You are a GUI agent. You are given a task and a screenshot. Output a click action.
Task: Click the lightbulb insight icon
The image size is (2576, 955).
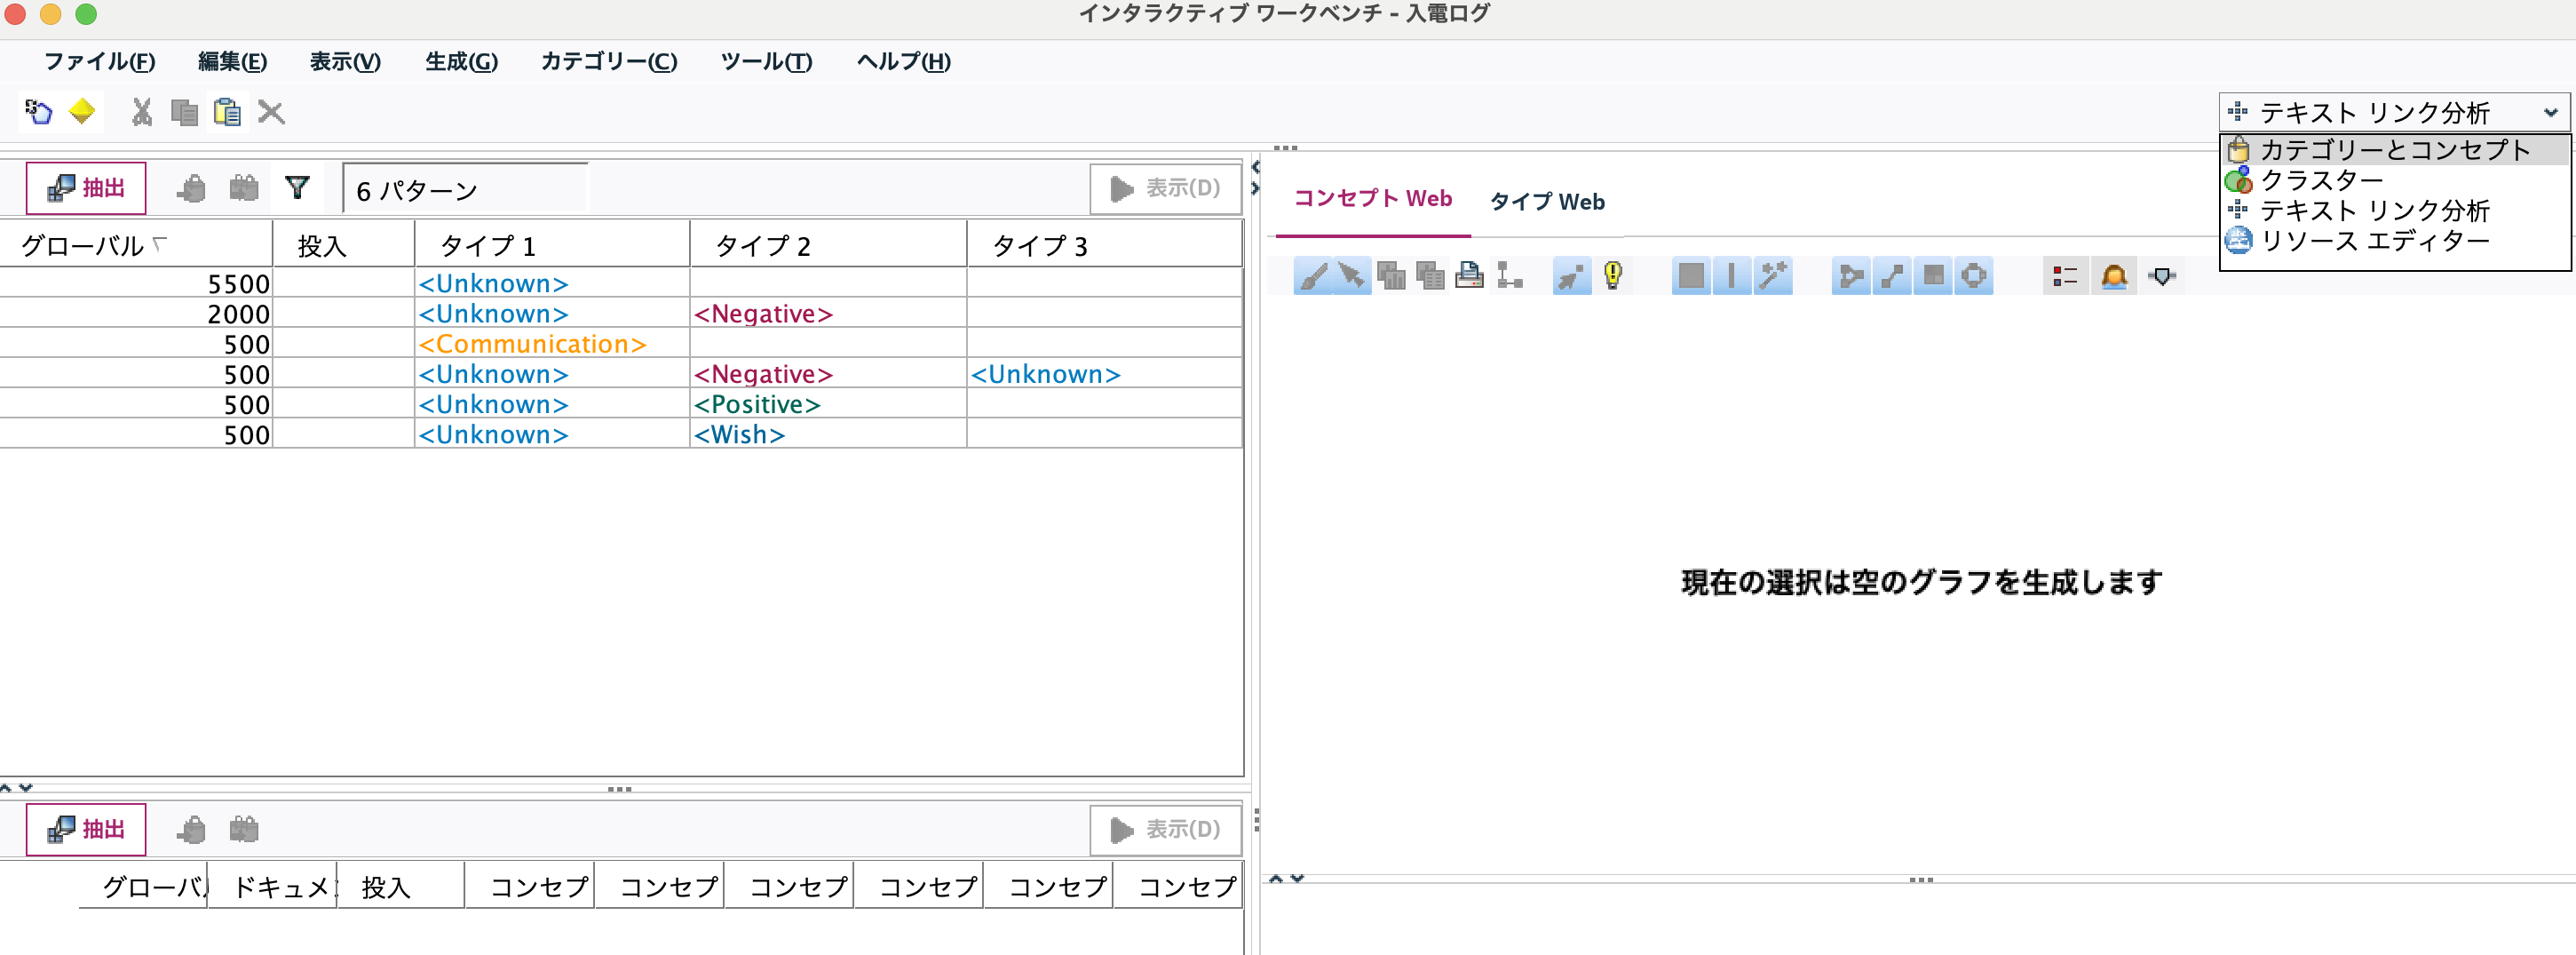(1613, 277)
